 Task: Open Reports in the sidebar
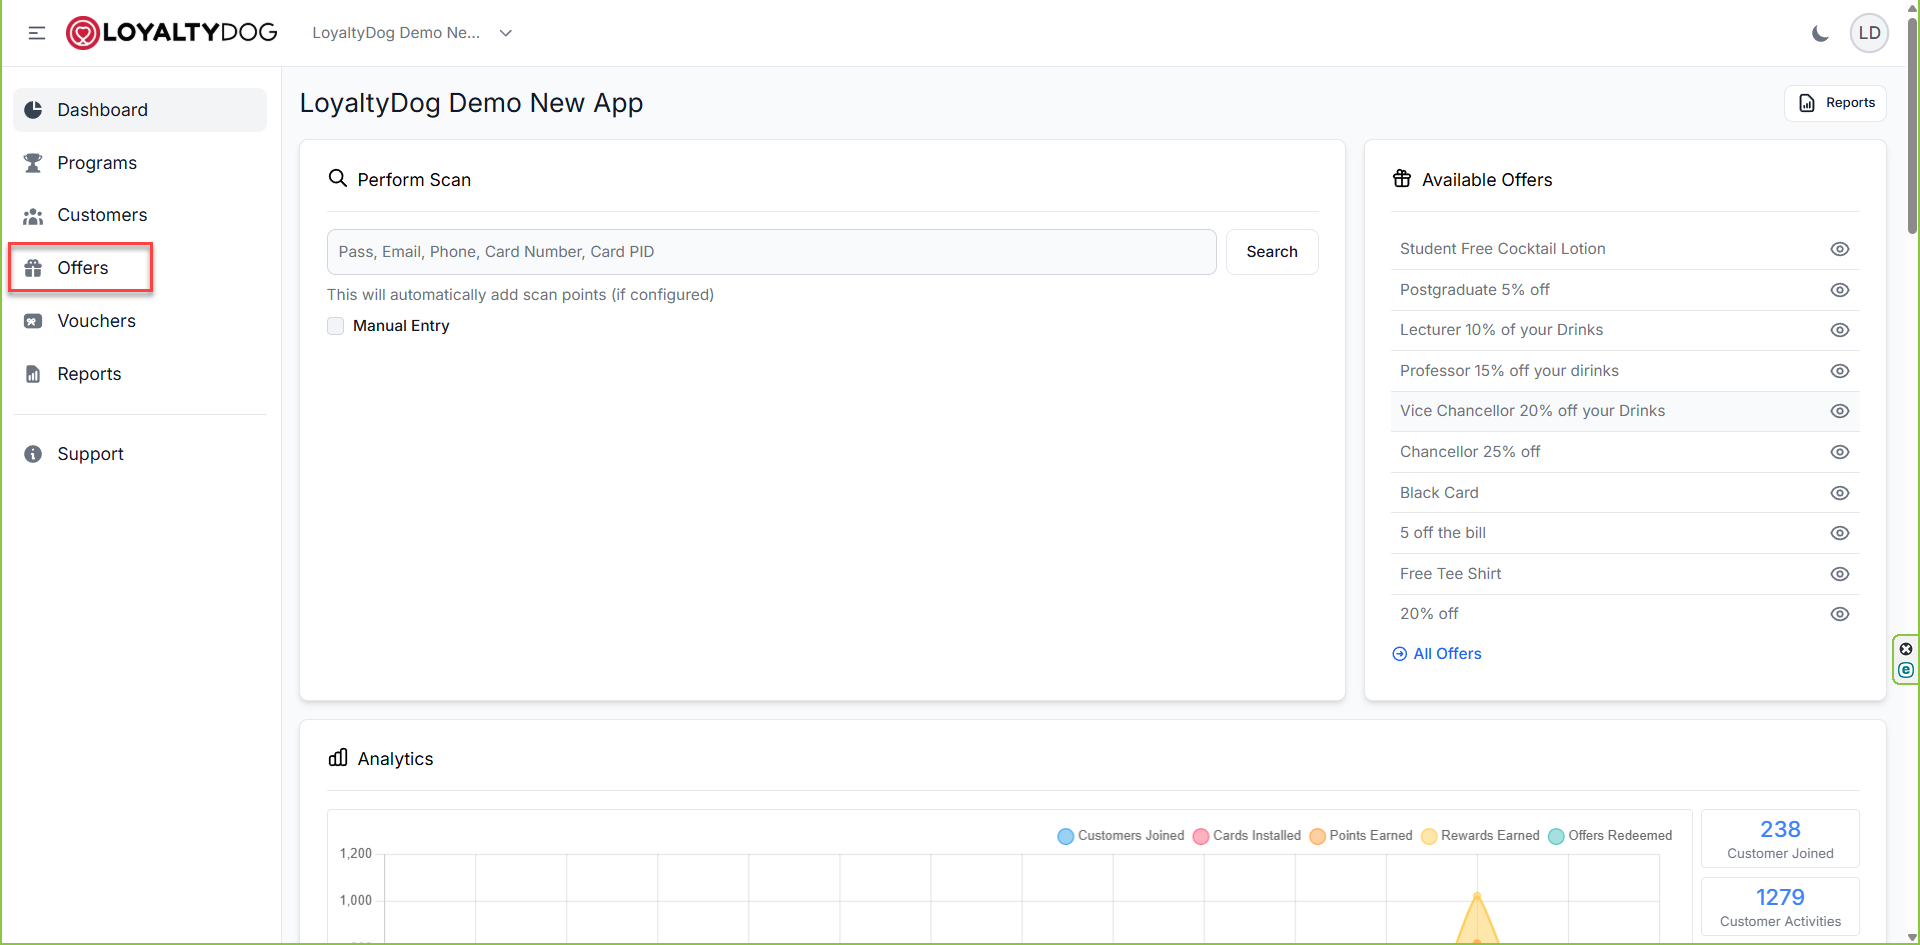[140, 374]
